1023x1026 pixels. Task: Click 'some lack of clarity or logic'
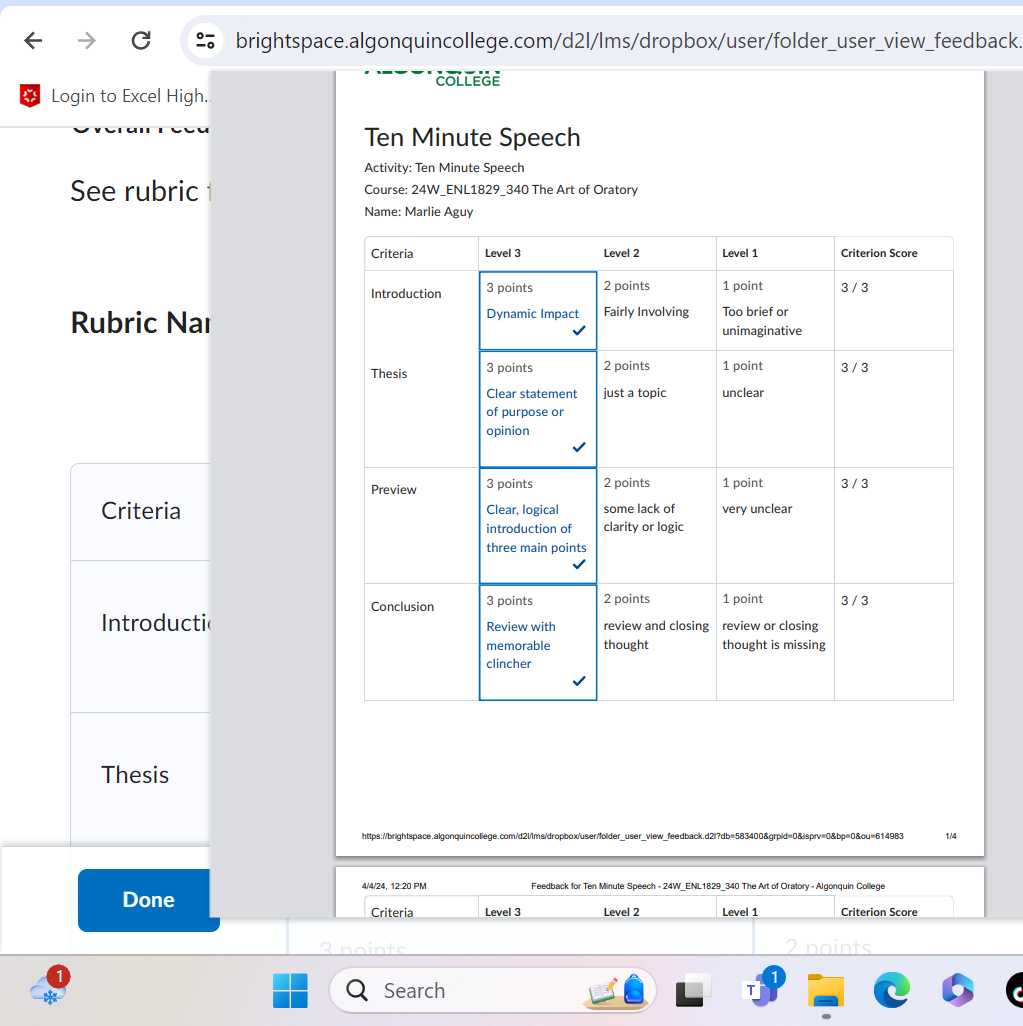pyautogui.click(x=643, y=518)
